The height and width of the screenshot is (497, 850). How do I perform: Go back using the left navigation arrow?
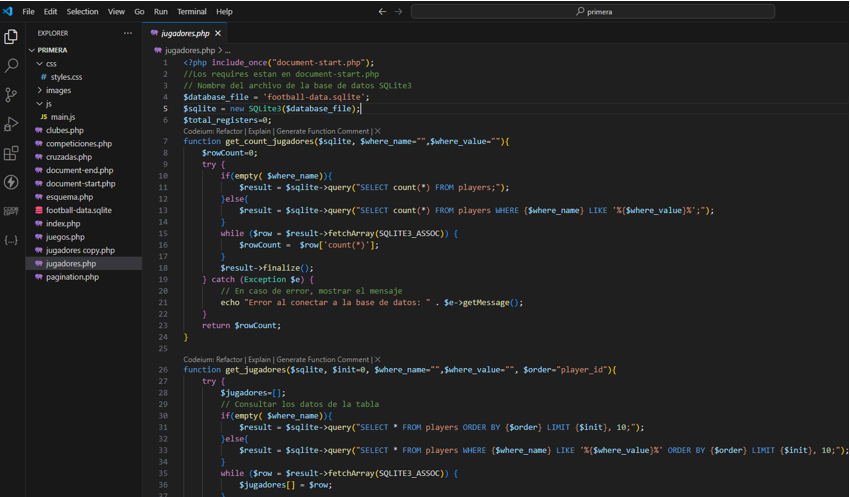(382, 12)
